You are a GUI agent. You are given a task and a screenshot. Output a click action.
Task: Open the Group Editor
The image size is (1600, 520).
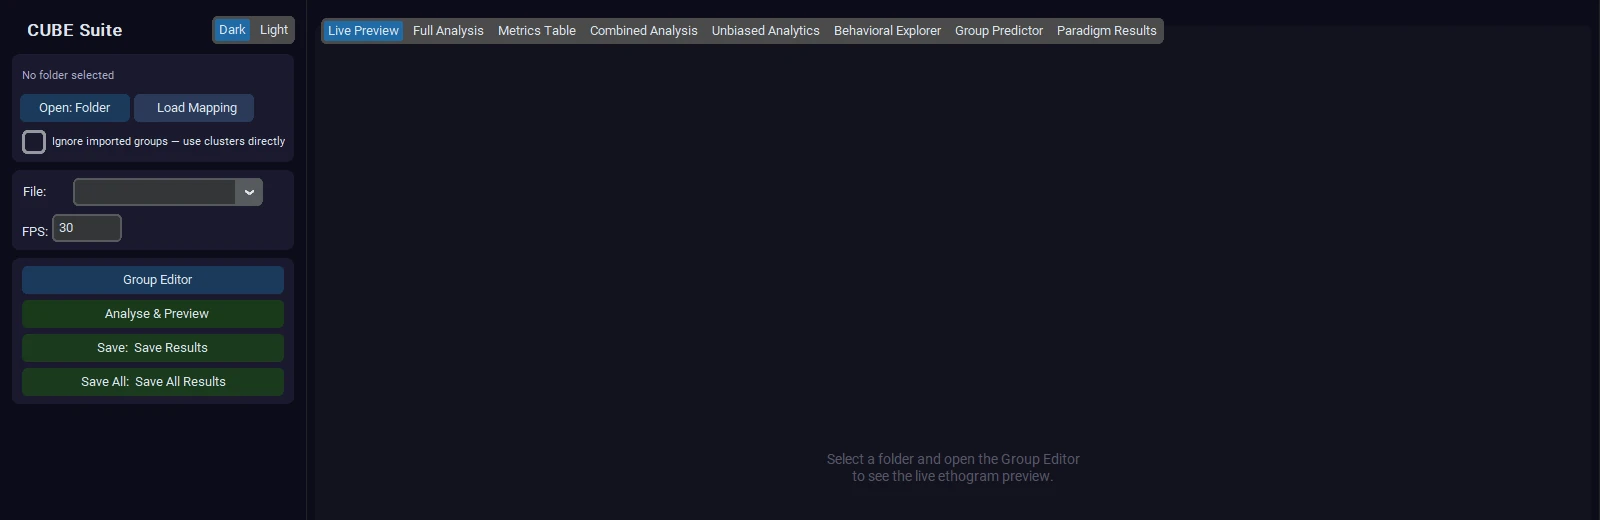(153, 280)
